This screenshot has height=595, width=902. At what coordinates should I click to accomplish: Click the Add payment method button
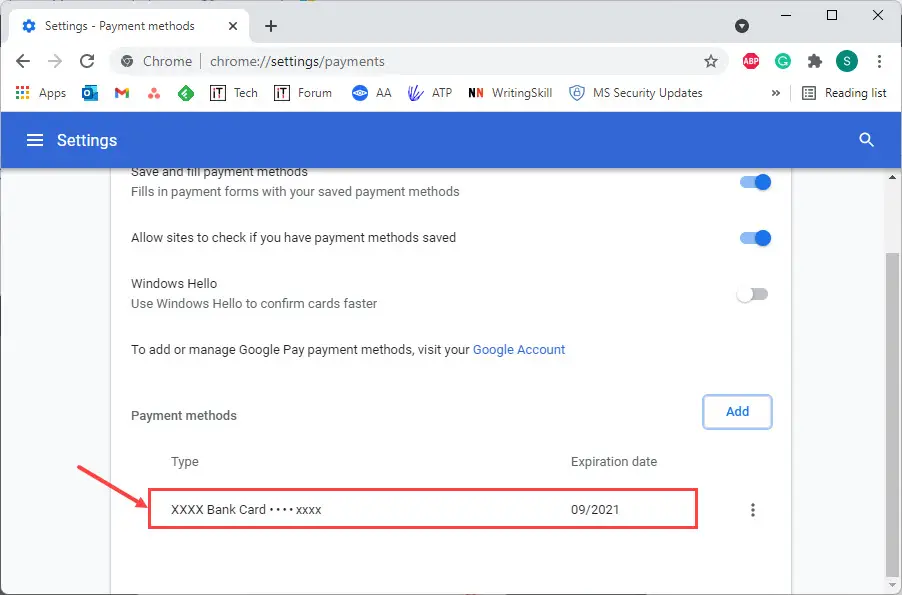(x=737, y=411)
